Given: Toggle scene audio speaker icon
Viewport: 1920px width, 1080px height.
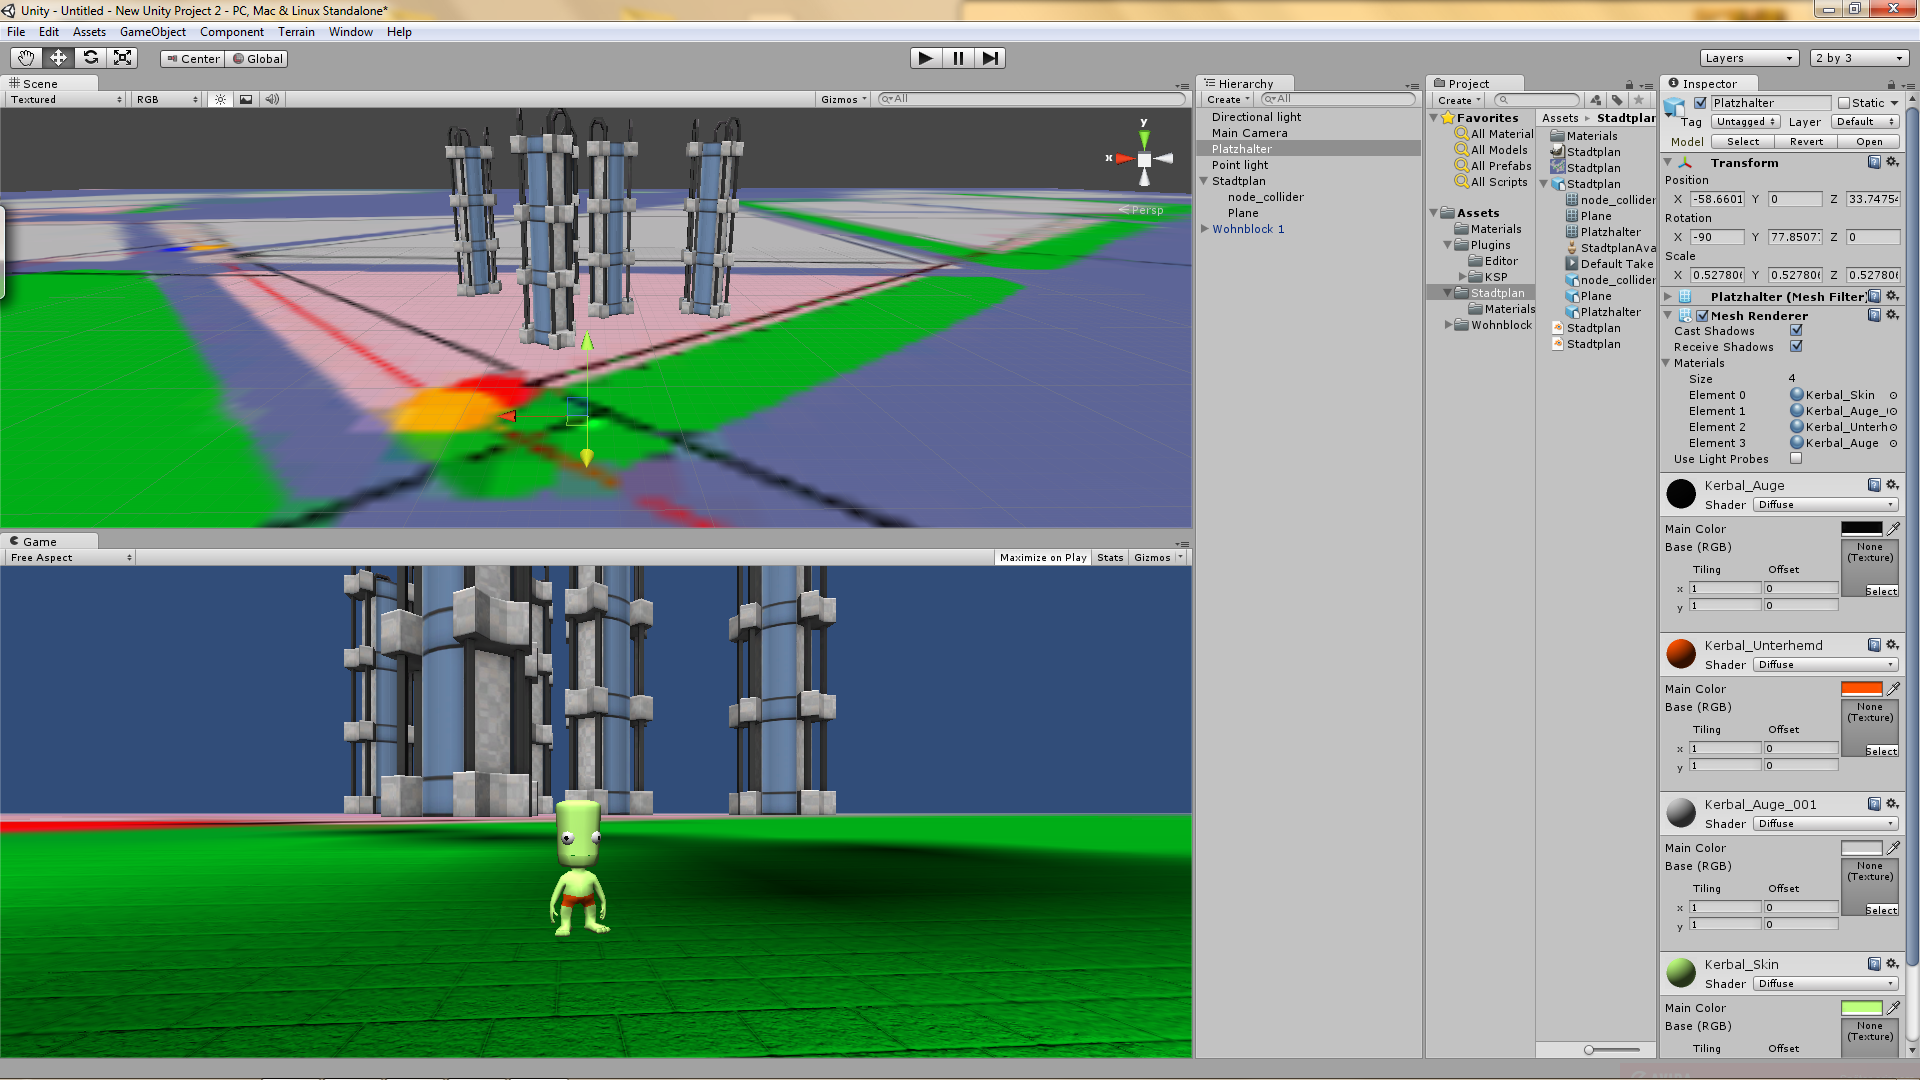Looking at the screenshot, I should click(271, 99).
